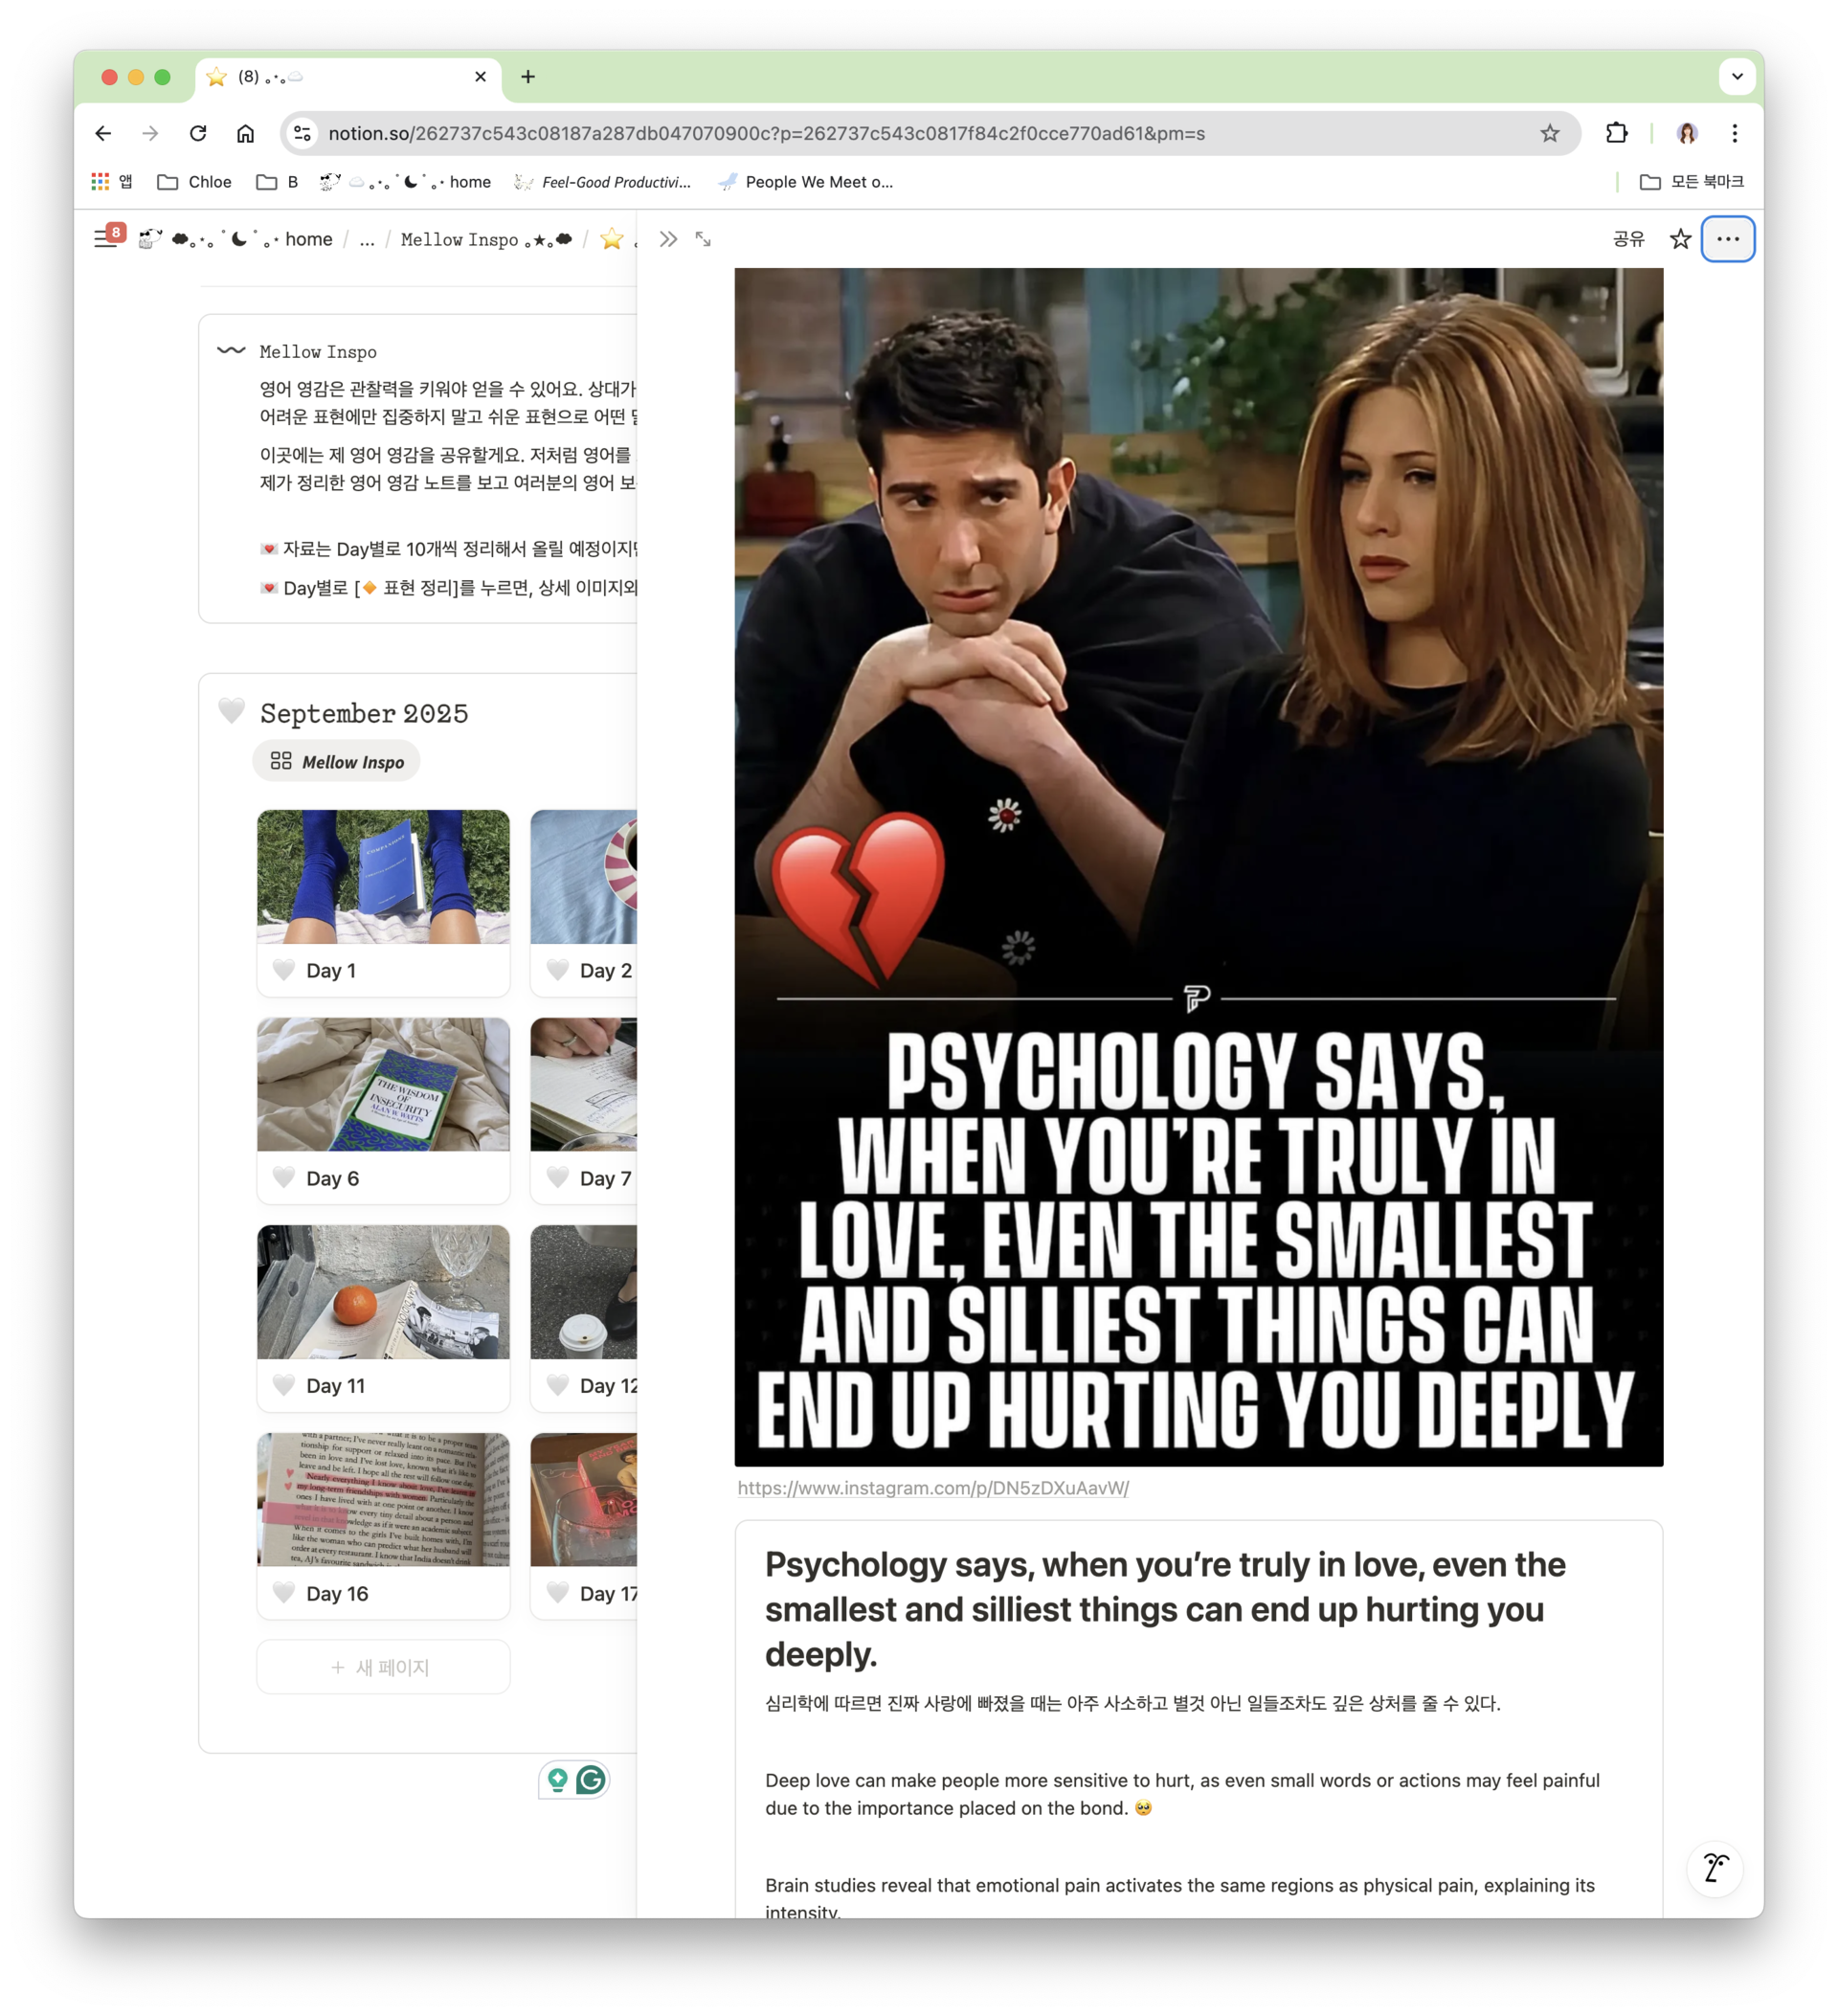Image resolution: width=1838 pixels, height=2016 pixels.
Task: Expand the hidden breadcrumb ellipsis
Action: [367, 239]
